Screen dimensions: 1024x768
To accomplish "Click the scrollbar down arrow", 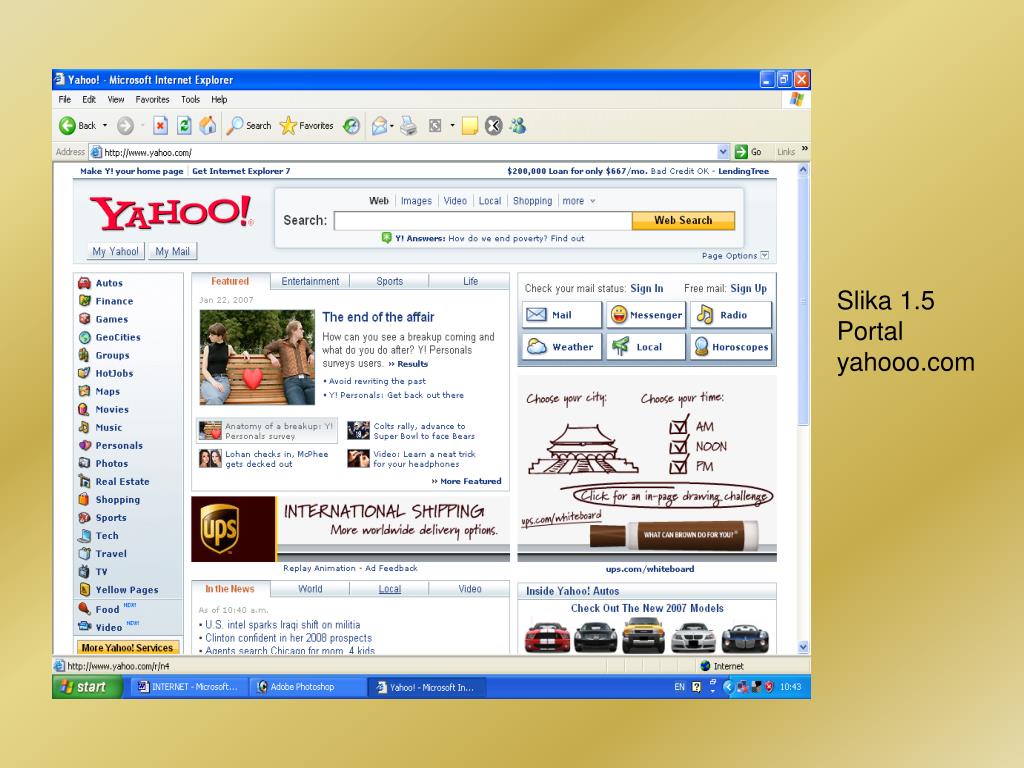I will pyautogui.click(x=803, y=647).
